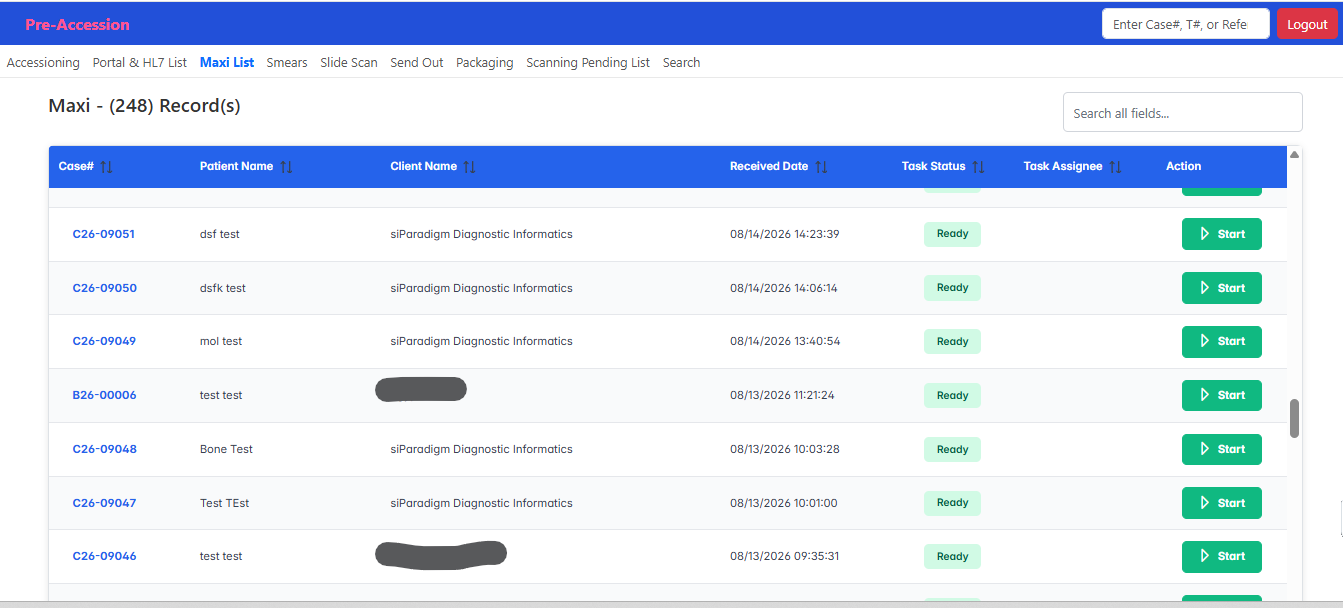The height and width of the screenshot is (608, 1343).
Task: Start the task for case C26-09050
Action: click(1221, 288)
